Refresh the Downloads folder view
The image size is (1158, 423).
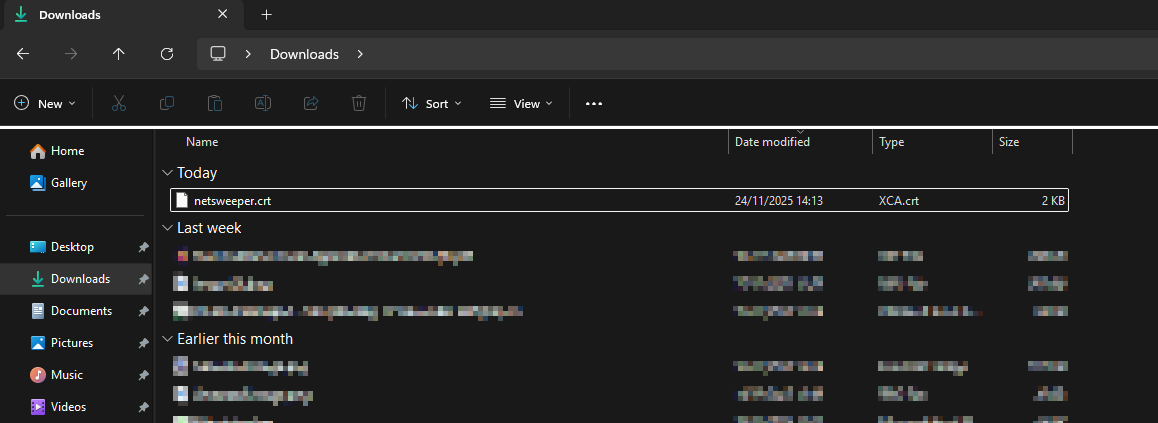coord(167,54)
